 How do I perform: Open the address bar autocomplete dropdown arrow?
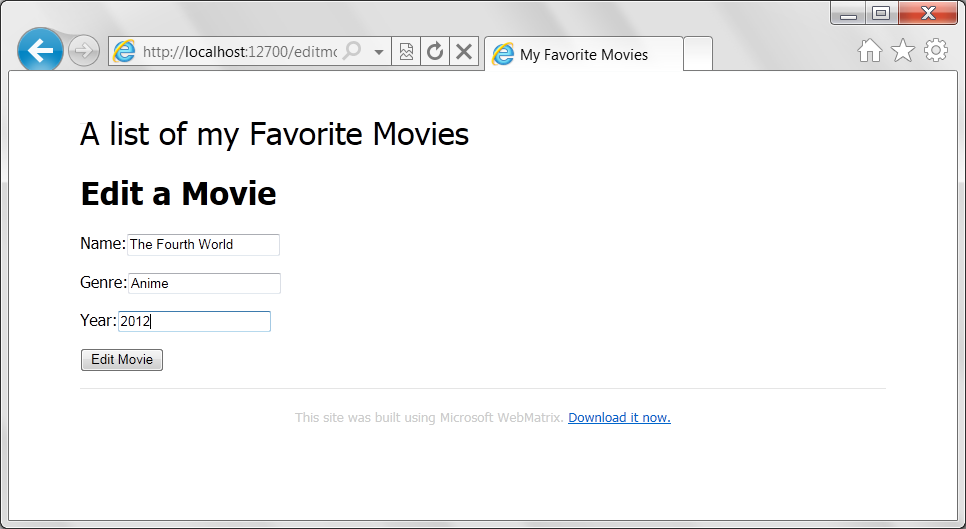[x=379, y=52]
